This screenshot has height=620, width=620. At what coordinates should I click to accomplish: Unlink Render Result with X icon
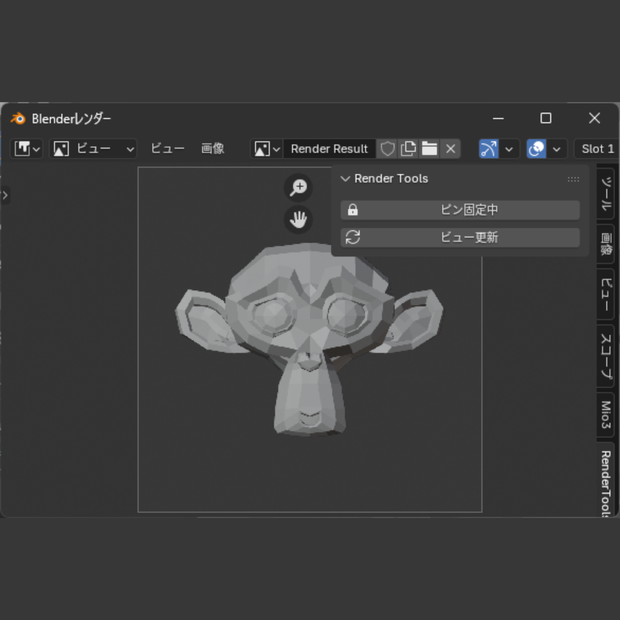pos(450,149)
